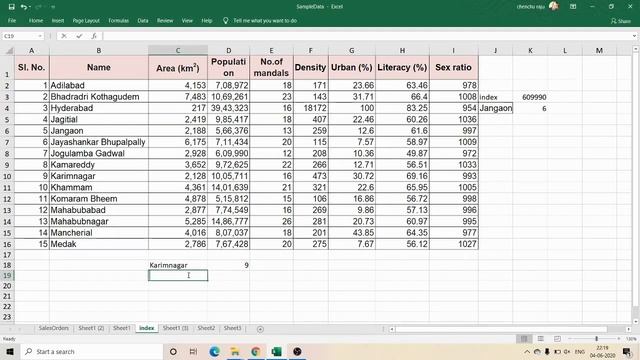
Task: Open the Customize Quick Access Toolbar dropdown
Action: [x=53, y=7]
